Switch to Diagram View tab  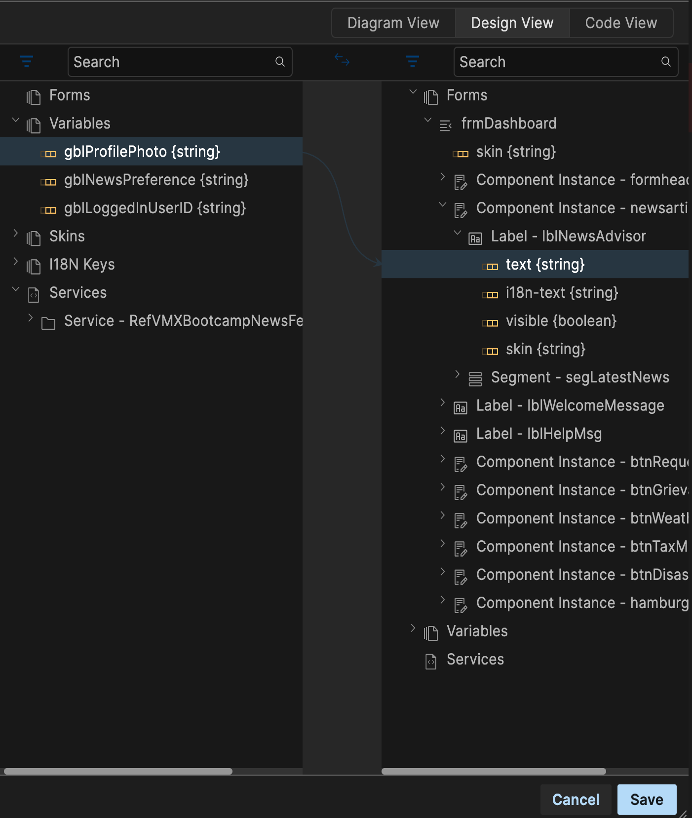coord(393,23)
